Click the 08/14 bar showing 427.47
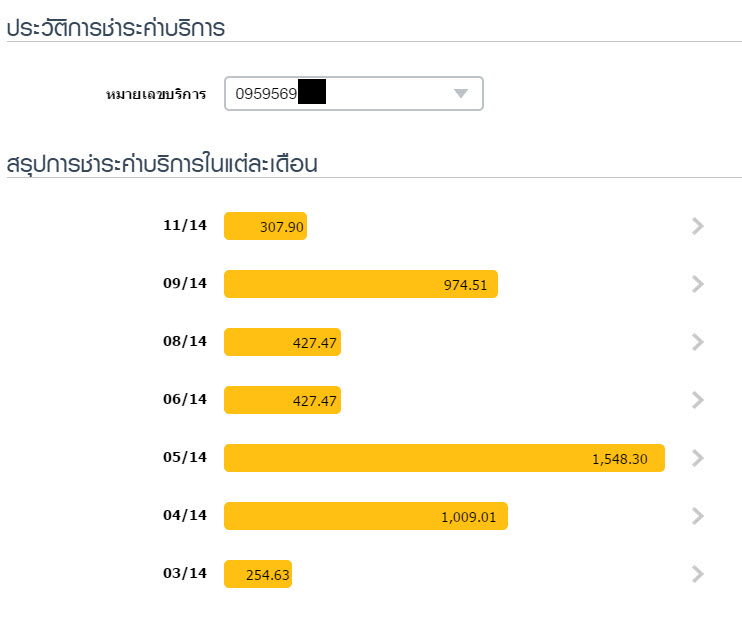The height and width of the screenshot is (617, 742). point(282,342)
